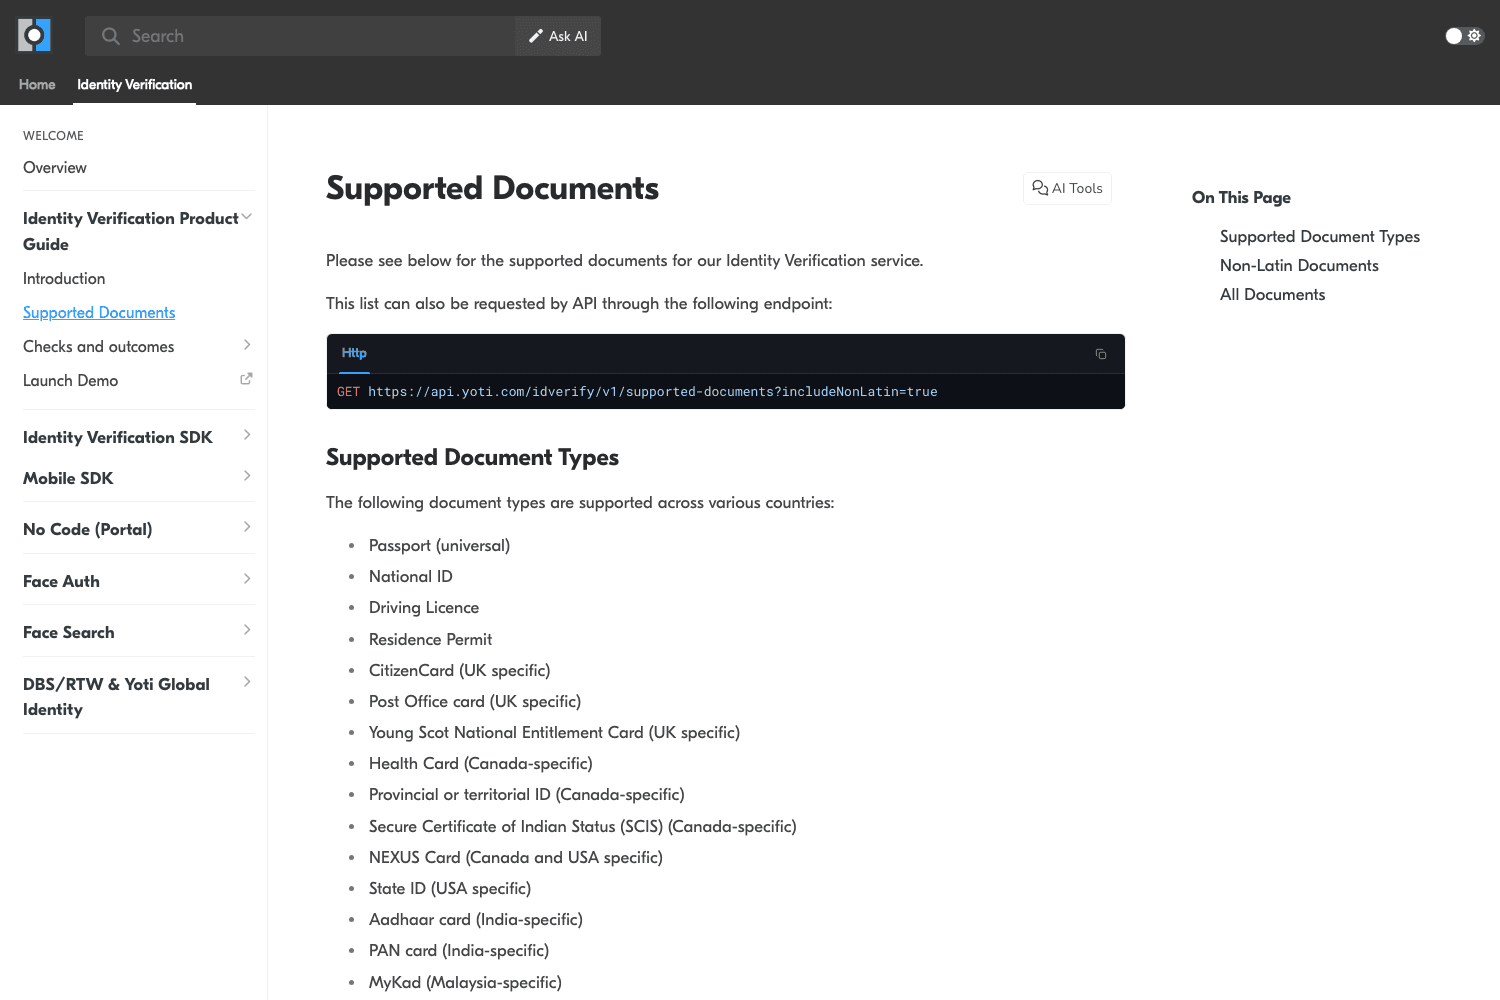Expand the Mobile SDK section

[247, 476]
